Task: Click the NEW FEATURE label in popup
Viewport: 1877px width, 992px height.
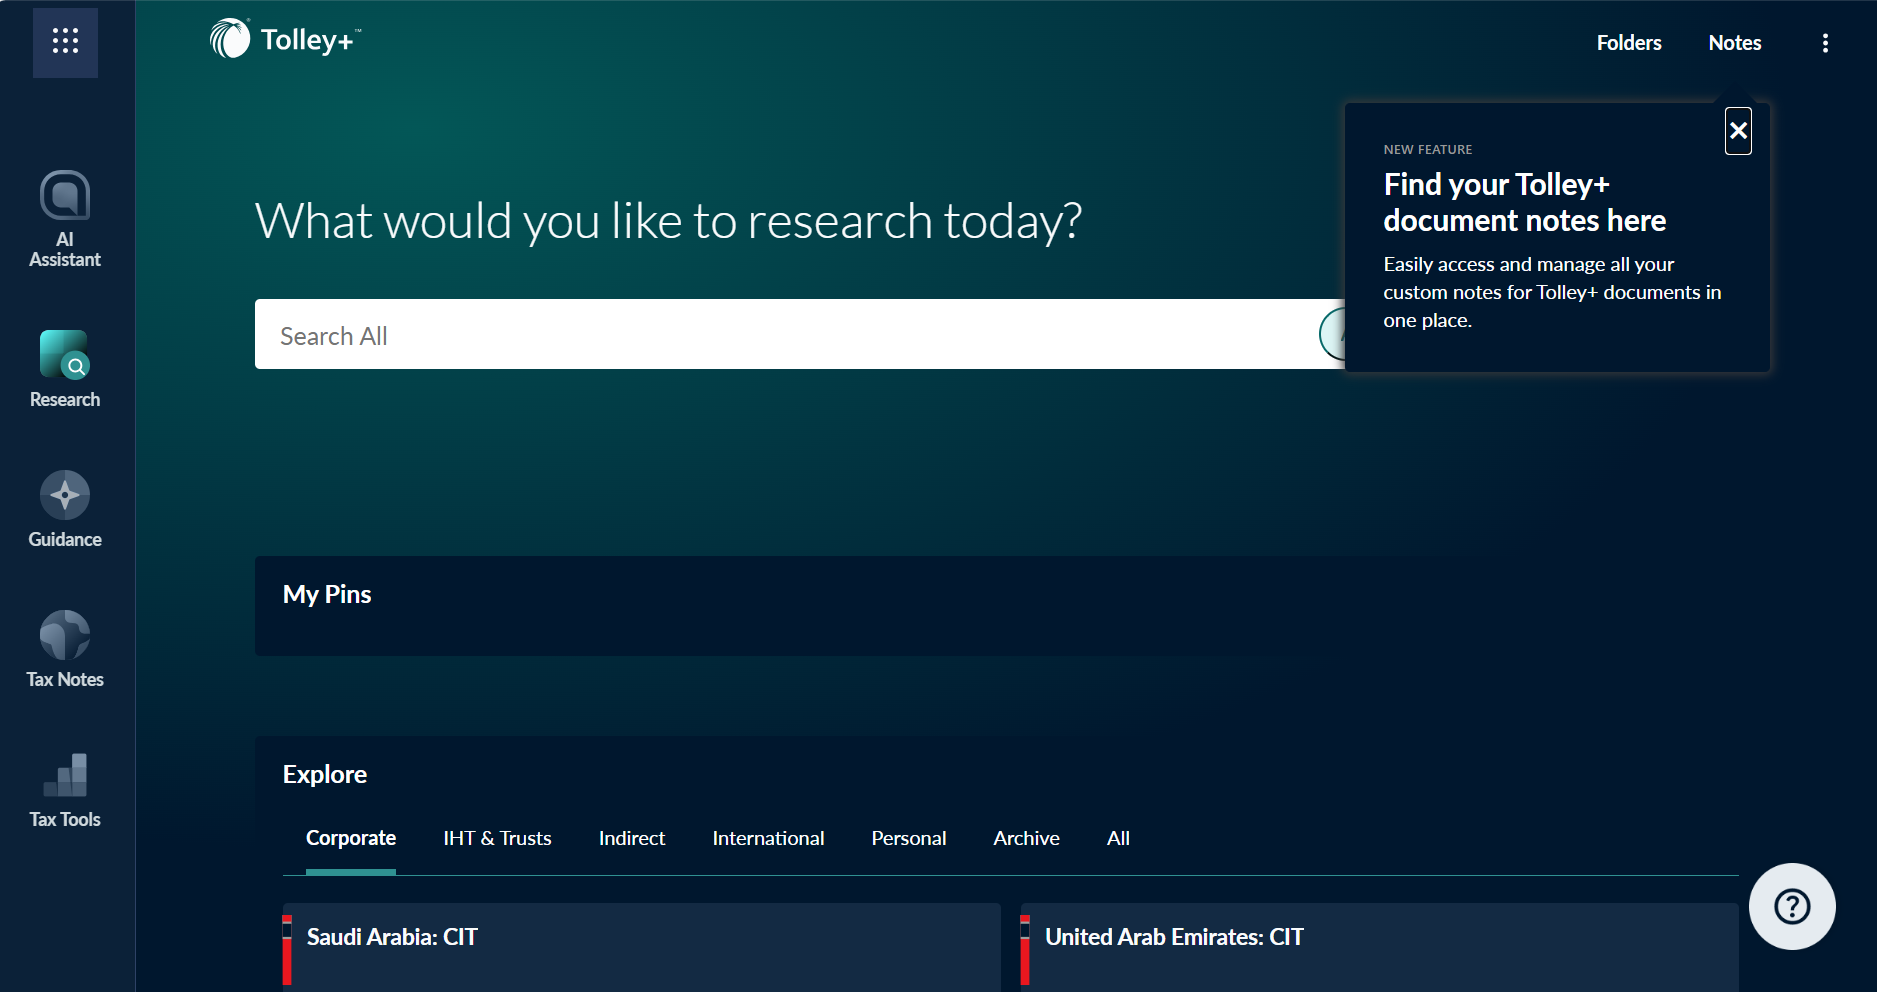Action: tap(1428, 149)
